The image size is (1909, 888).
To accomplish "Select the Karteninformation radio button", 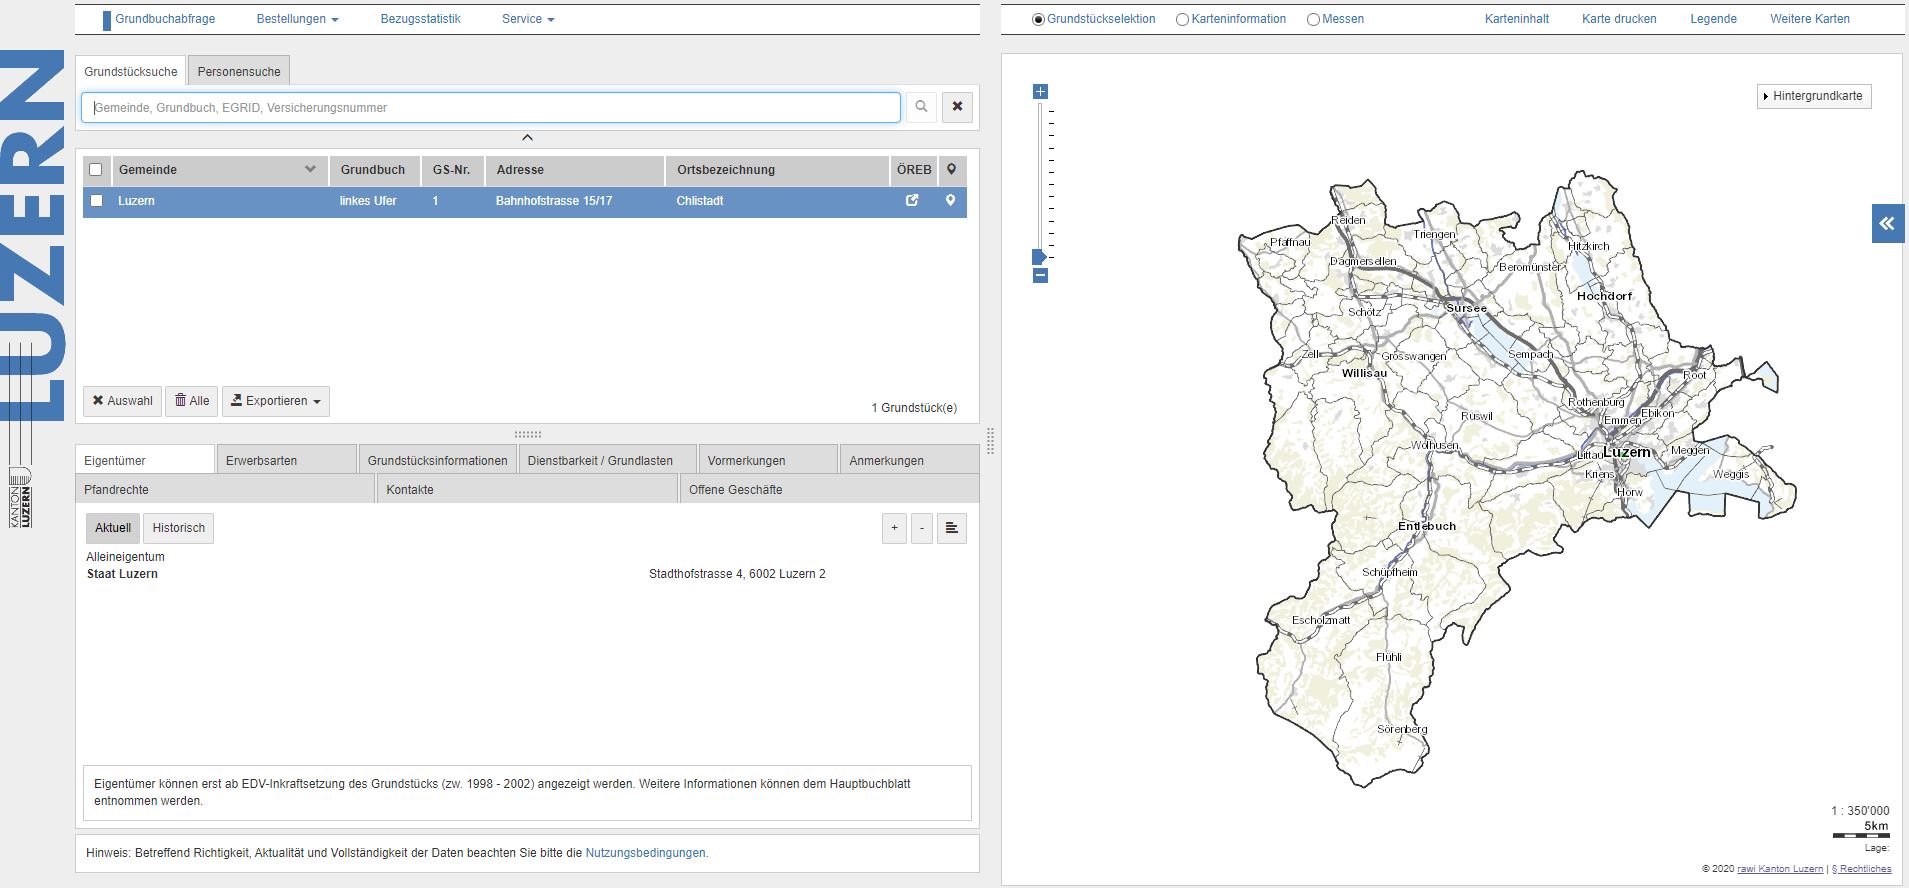I will click(x=1182, y=20).
